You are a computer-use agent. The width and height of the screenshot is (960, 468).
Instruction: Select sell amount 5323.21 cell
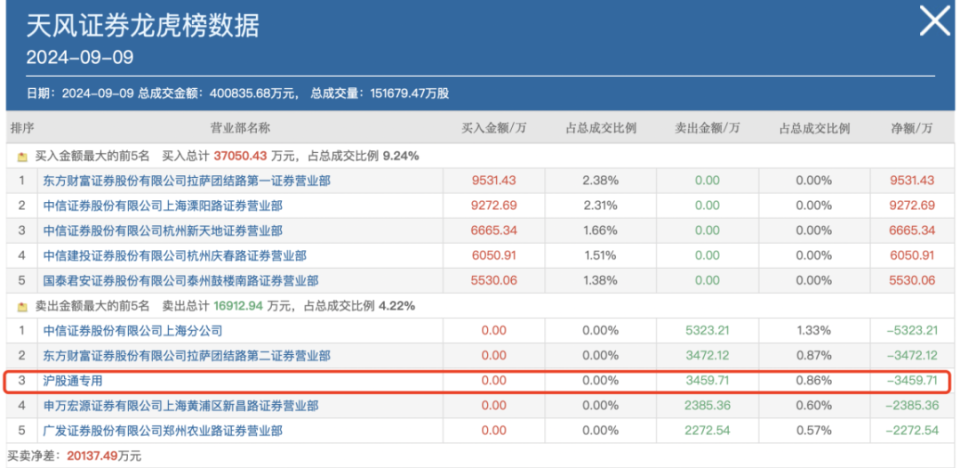[707, 331]
